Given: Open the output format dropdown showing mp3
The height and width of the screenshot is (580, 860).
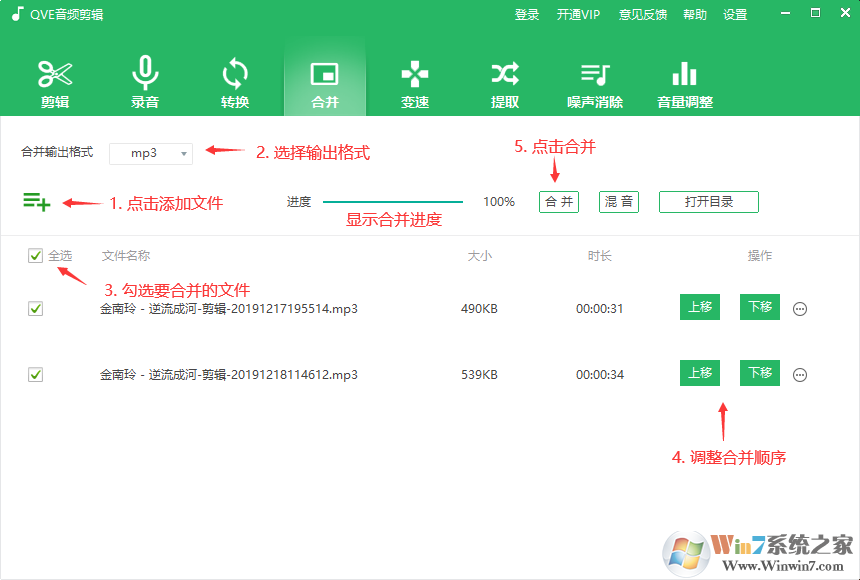Looking at the screenshot, I should pos(150,153).
